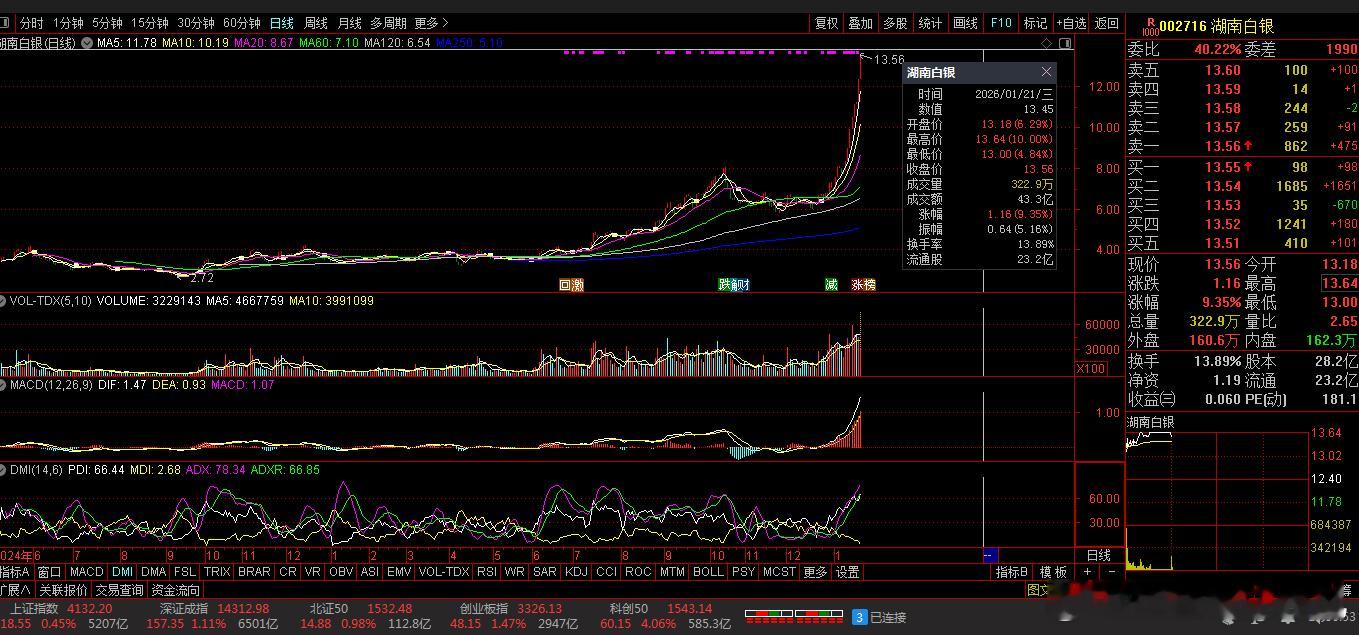Open the 窗口 window tab
The image size is (1359, 635).
[x=49, y=572]
